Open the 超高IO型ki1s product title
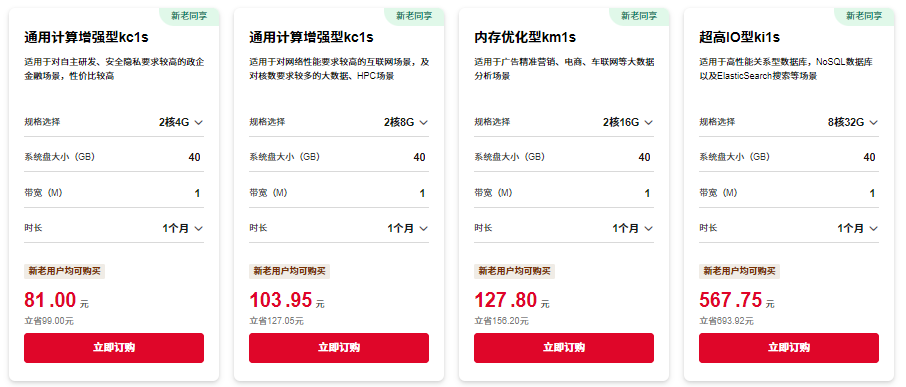The width and height of the screenshot is (906, 387). (x=739, y=38)
